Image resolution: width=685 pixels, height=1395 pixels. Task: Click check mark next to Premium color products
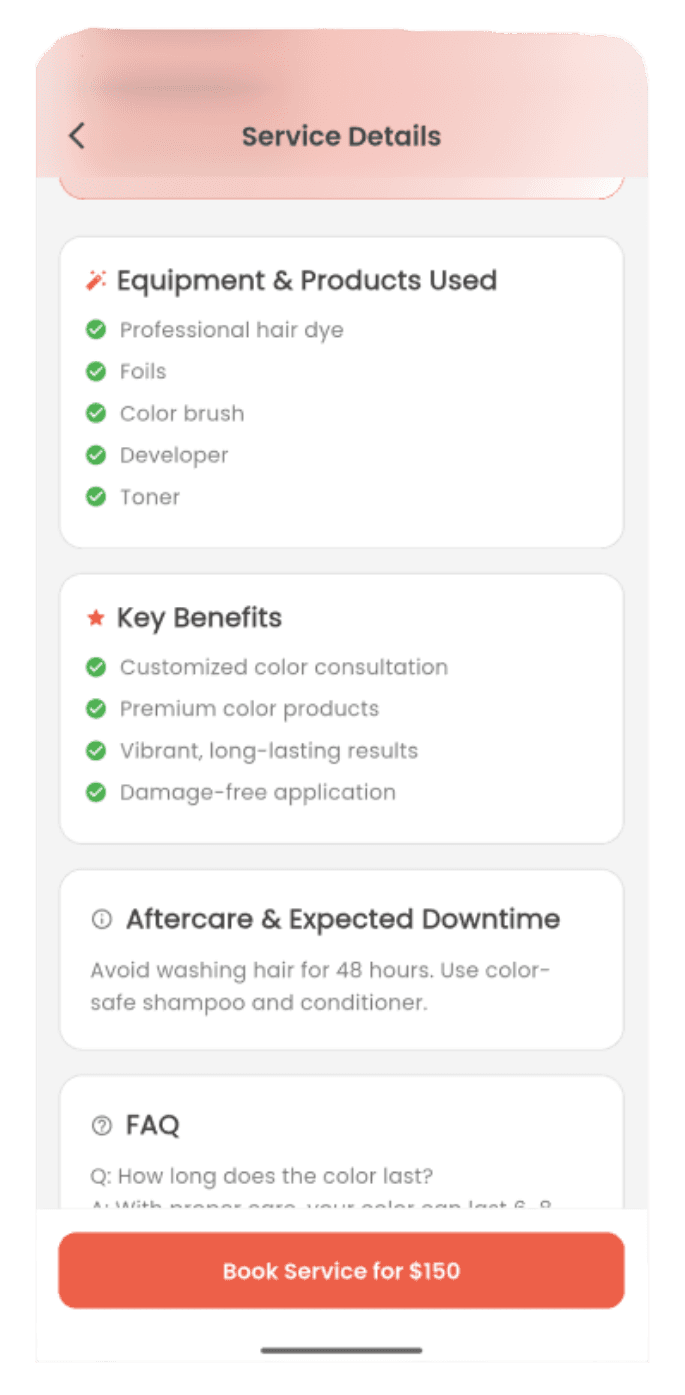[96, 709]
